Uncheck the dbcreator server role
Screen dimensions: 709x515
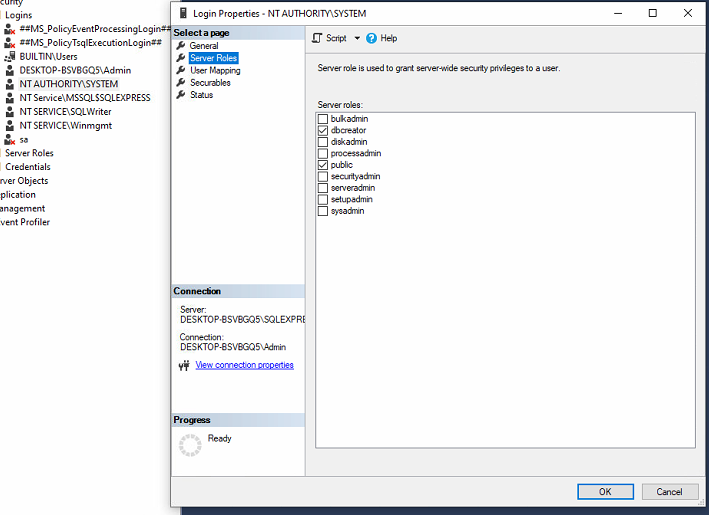(323, 131)
